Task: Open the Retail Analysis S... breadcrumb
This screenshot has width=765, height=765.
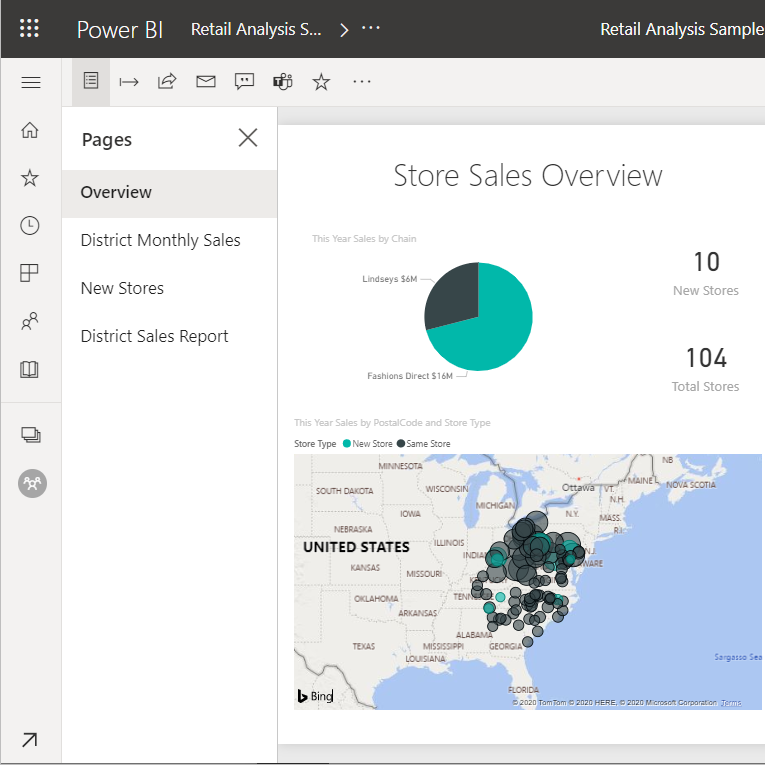Action: pyautogui.click(x=256, y=29)
